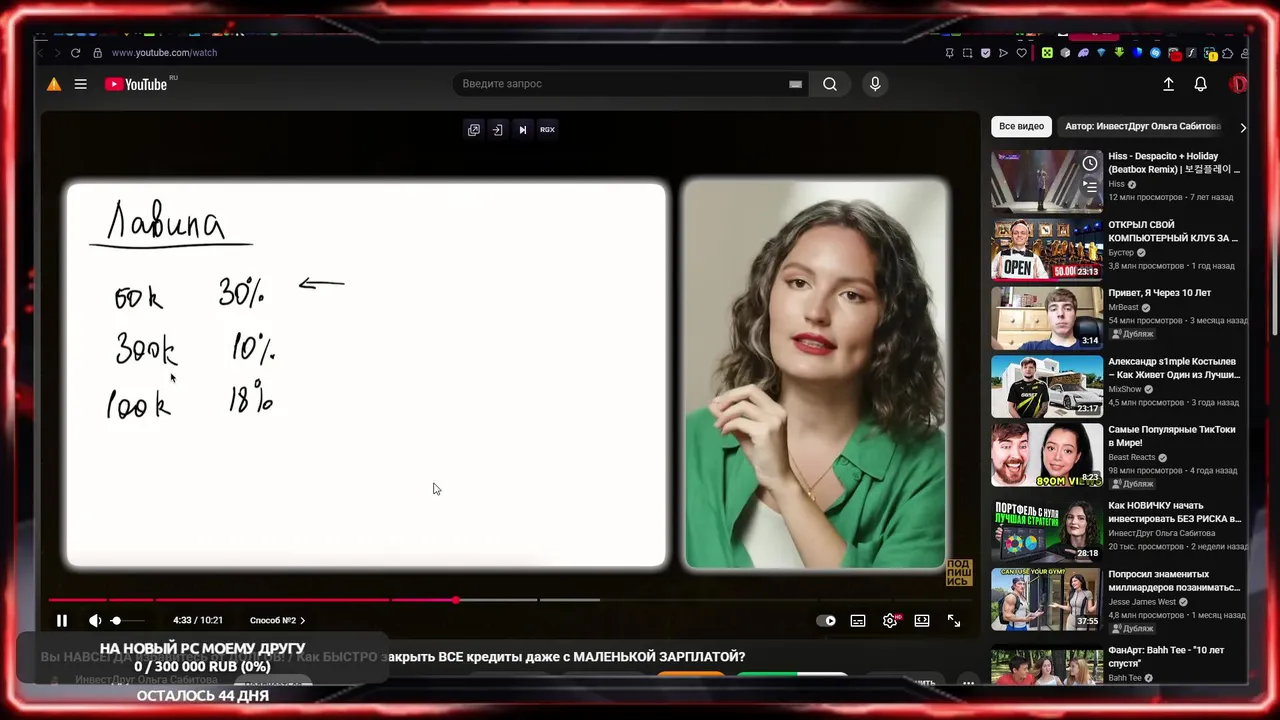Click the site lock icon

click(x=97, y=53)
